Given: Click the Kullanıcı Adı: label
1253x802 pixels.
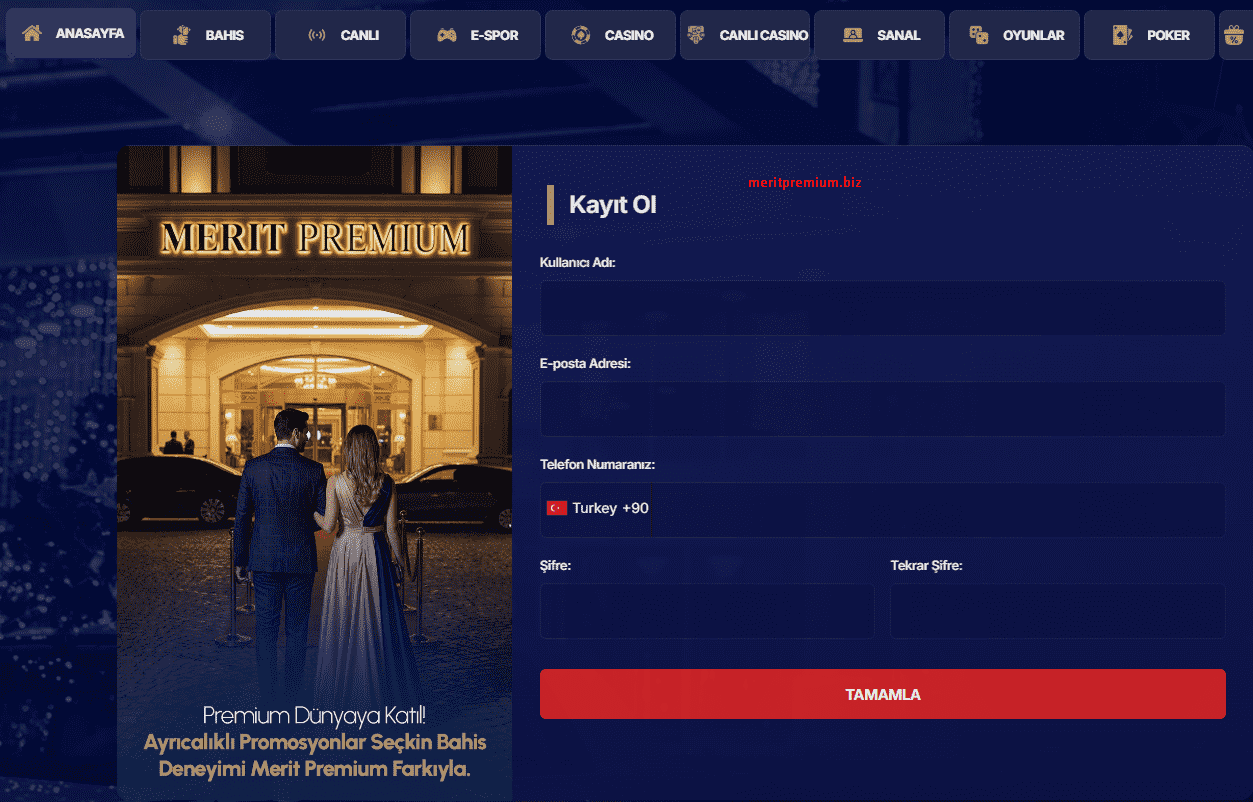Looking at the screenshot, I should pyautogui.click(x=577, y=262).
